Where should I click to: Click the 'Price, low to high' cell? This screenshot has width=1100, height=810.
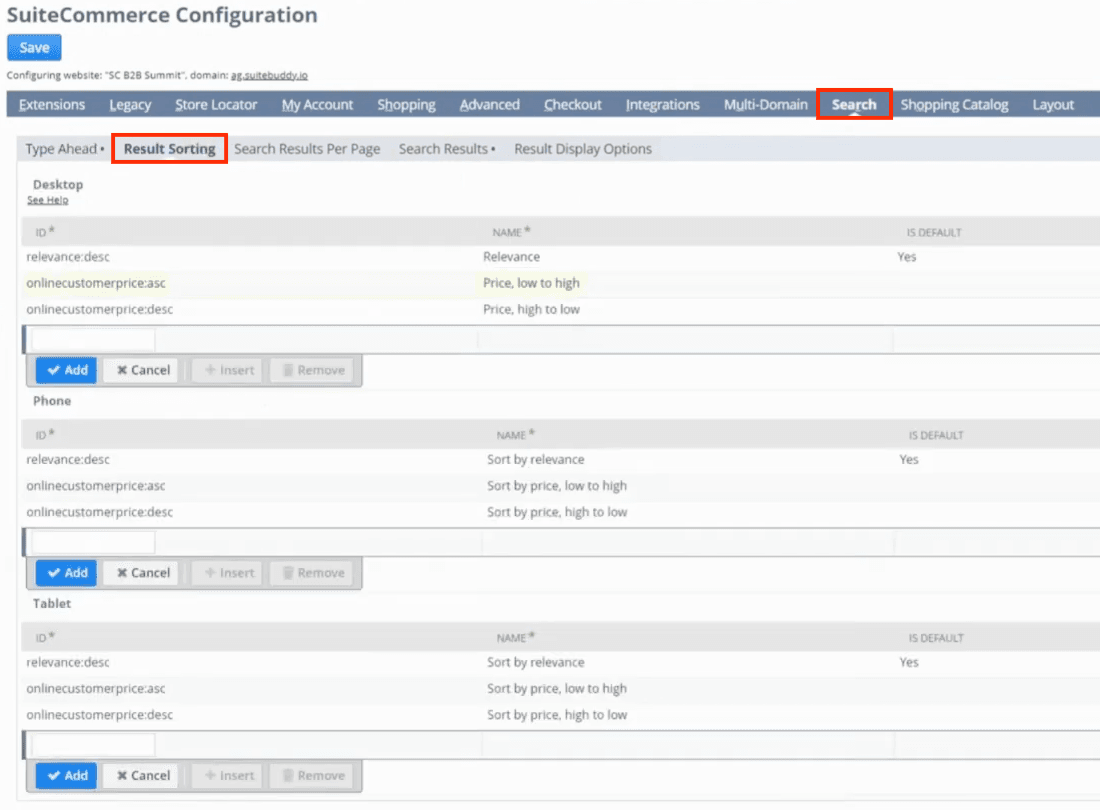click(x=531, y=283)
